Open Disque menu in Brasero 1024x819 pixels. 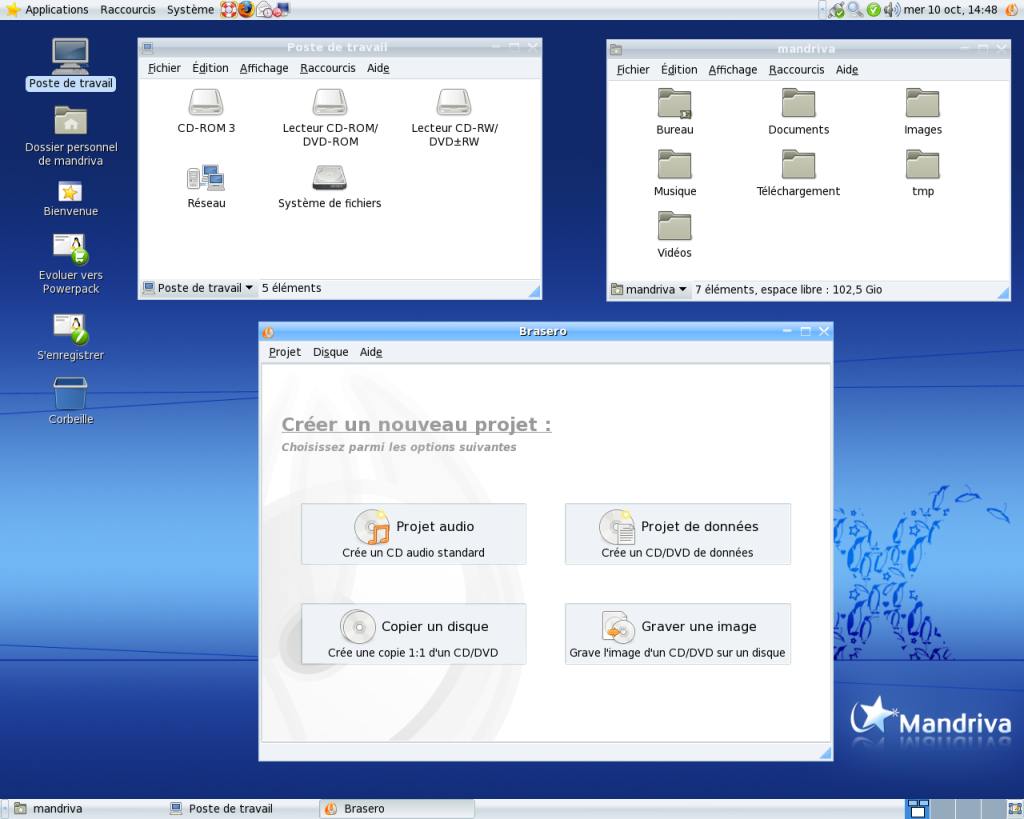click(330, 352)
